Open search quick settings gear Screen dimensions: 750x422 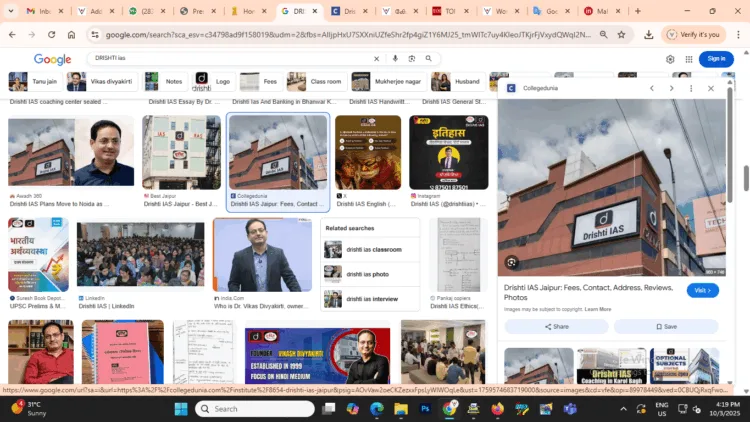click(x=670, y=59)
